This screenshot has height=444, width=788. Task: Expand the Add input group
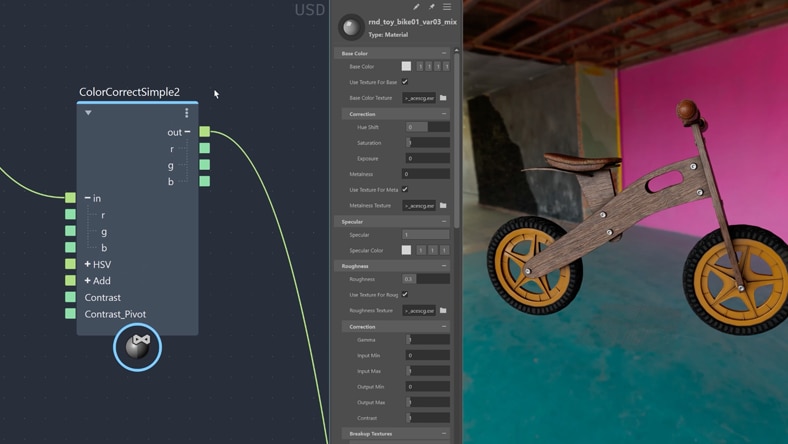[x=87, y=281]
